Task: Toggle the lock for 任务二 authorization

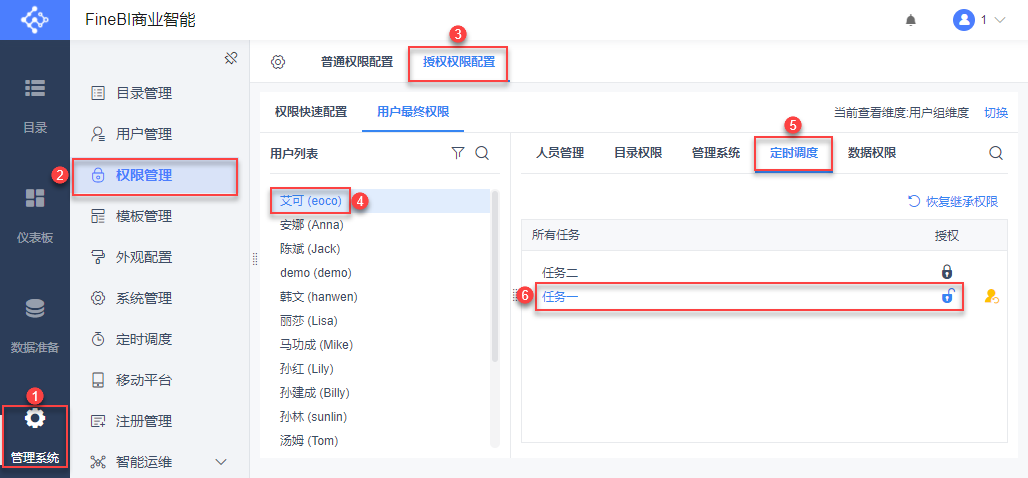Action: pyautogui.click(x=947, y=271)
